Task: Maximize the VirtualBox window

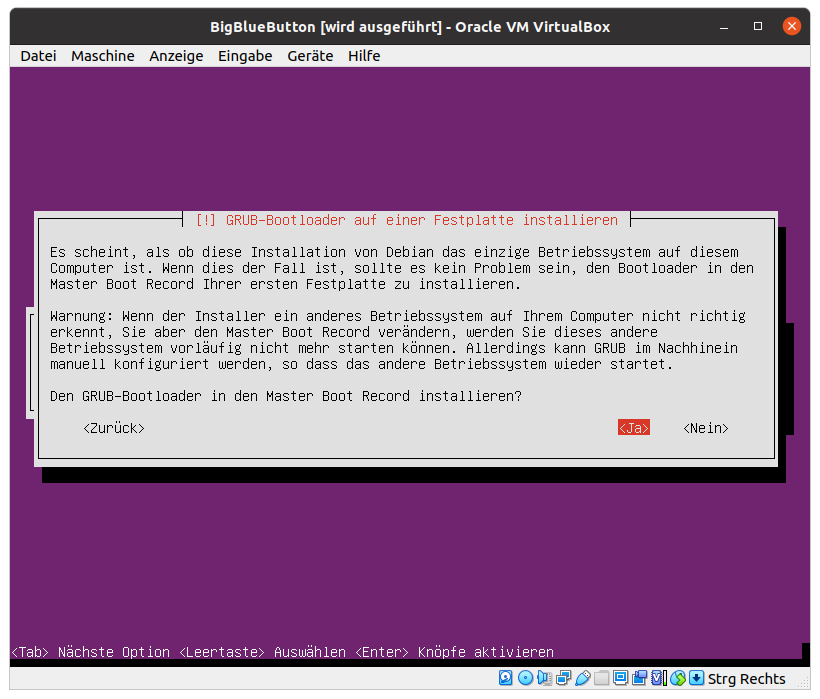Action: [x=758, y=26]
